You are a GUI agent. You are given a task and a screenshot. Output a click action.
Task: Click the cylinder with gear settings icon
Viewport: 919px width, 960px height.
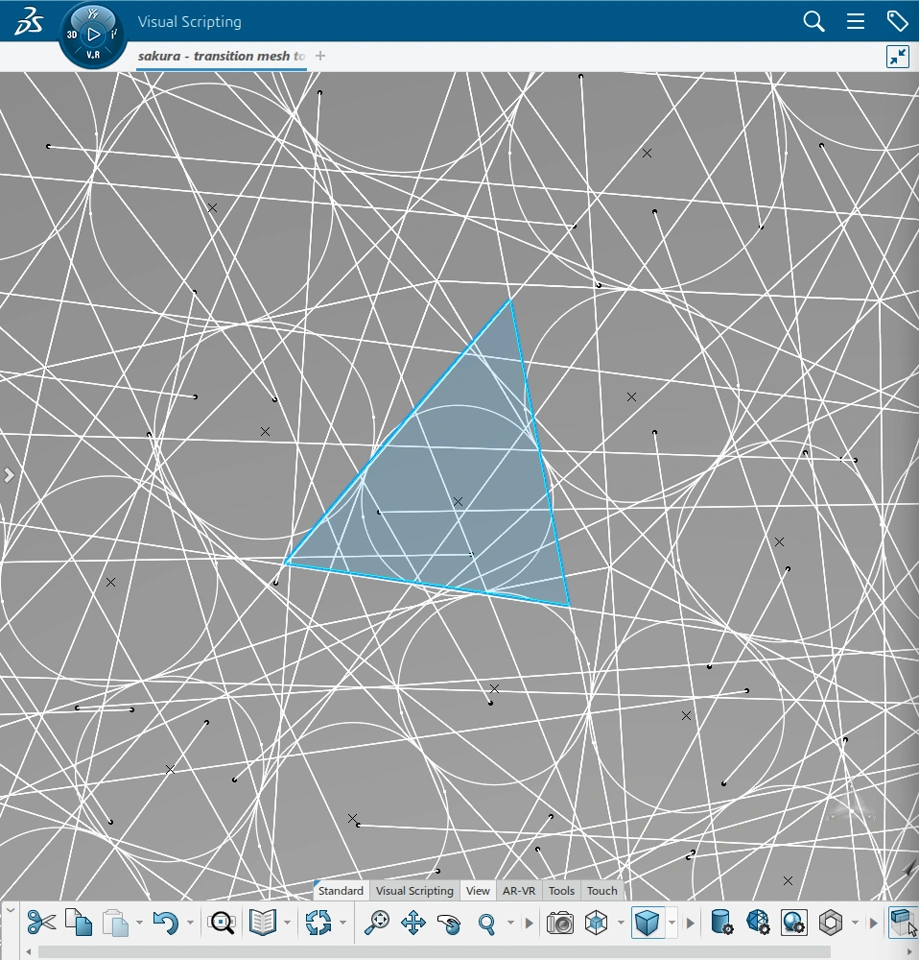click(x=722, y=922)
